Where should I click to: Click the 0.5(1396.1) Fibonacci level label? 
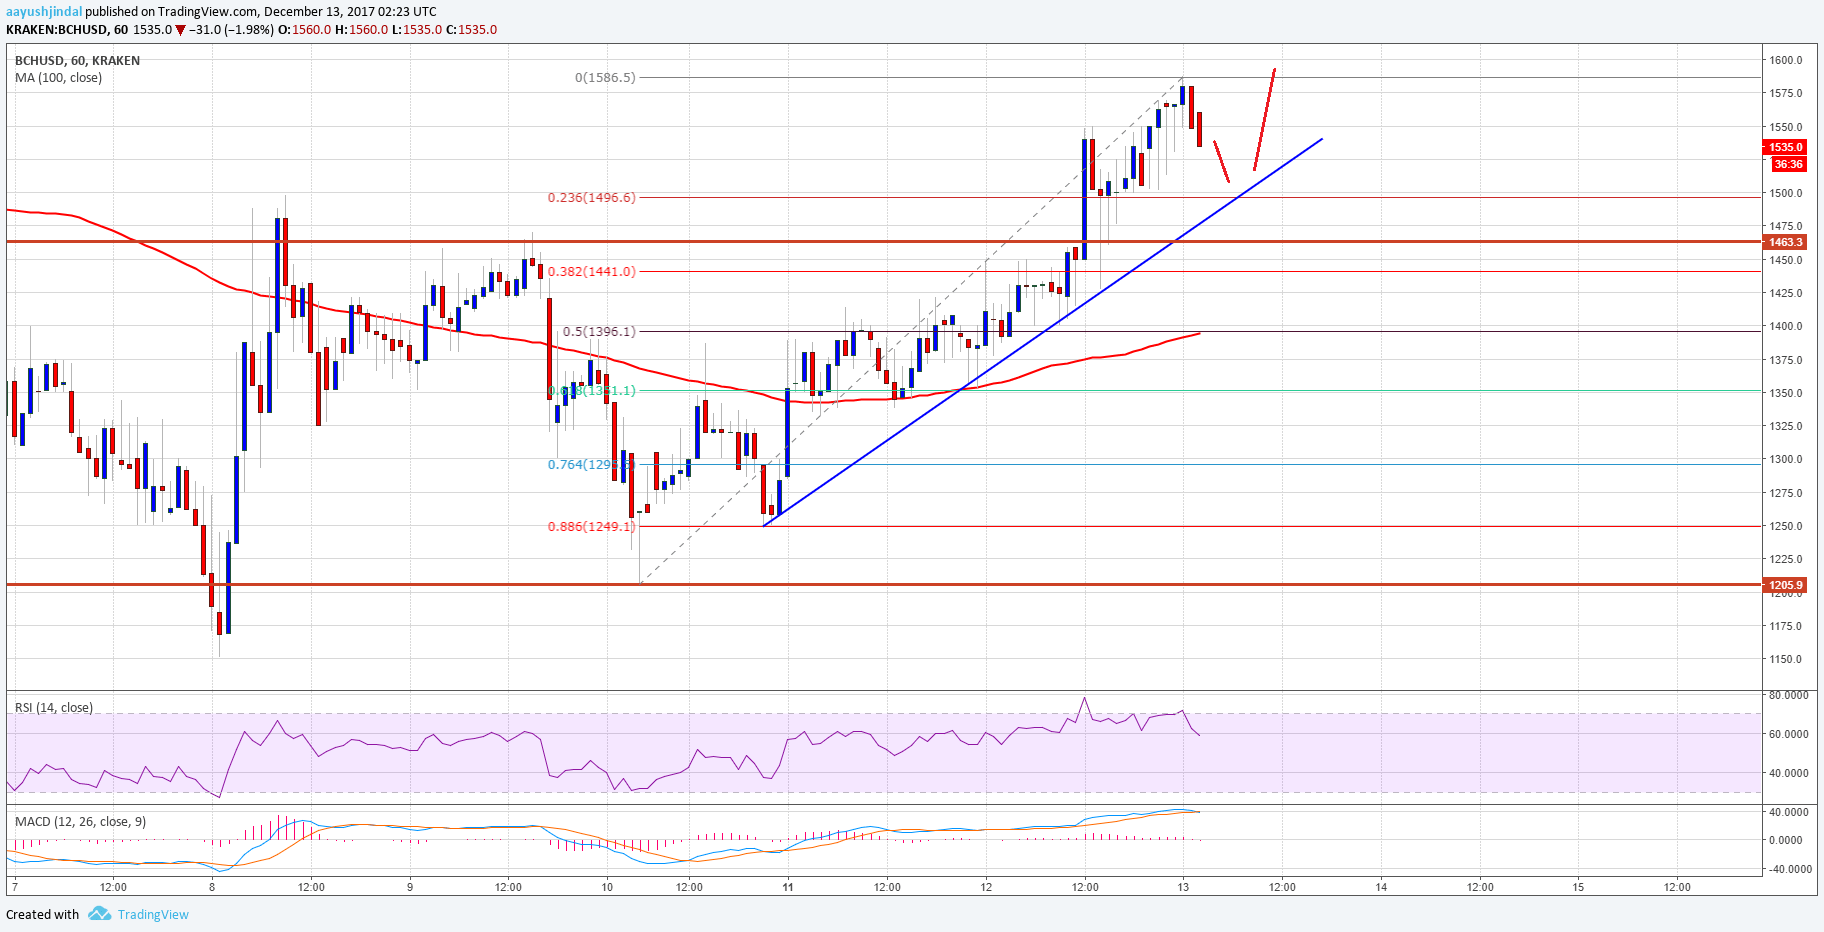tap(599, 331)
